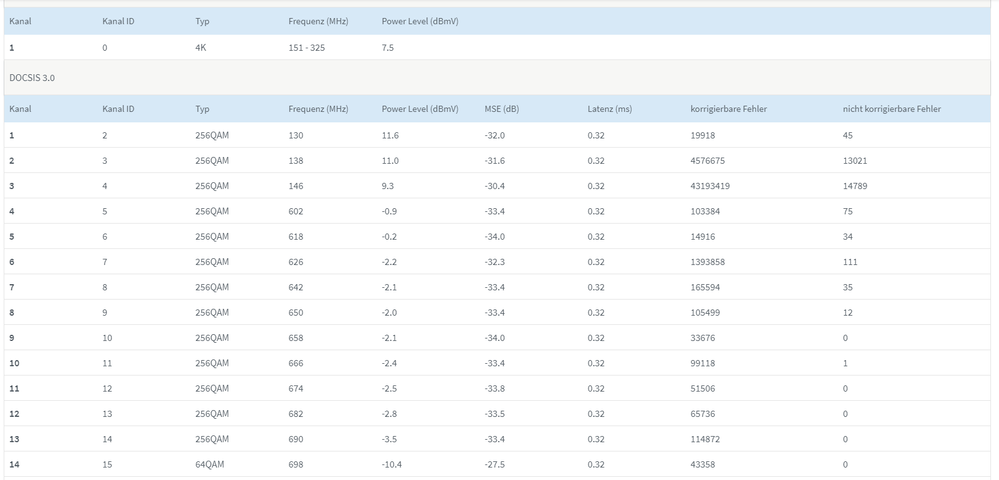The image size is (999, 480).
Task: Select the 698 frequency value
Action: (296, 464)
